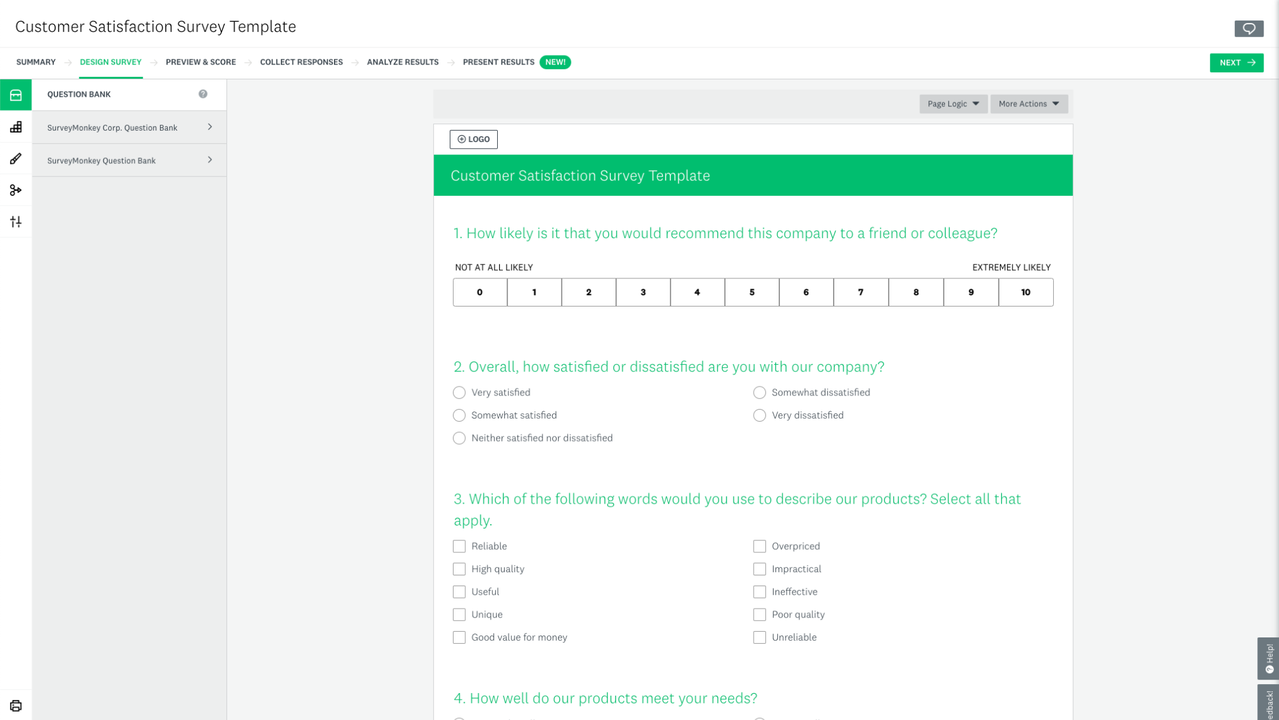The height and width of the screenshot is (720, 1279).
Task: Click the Question Bank help question mark
Action: point(203,94)
